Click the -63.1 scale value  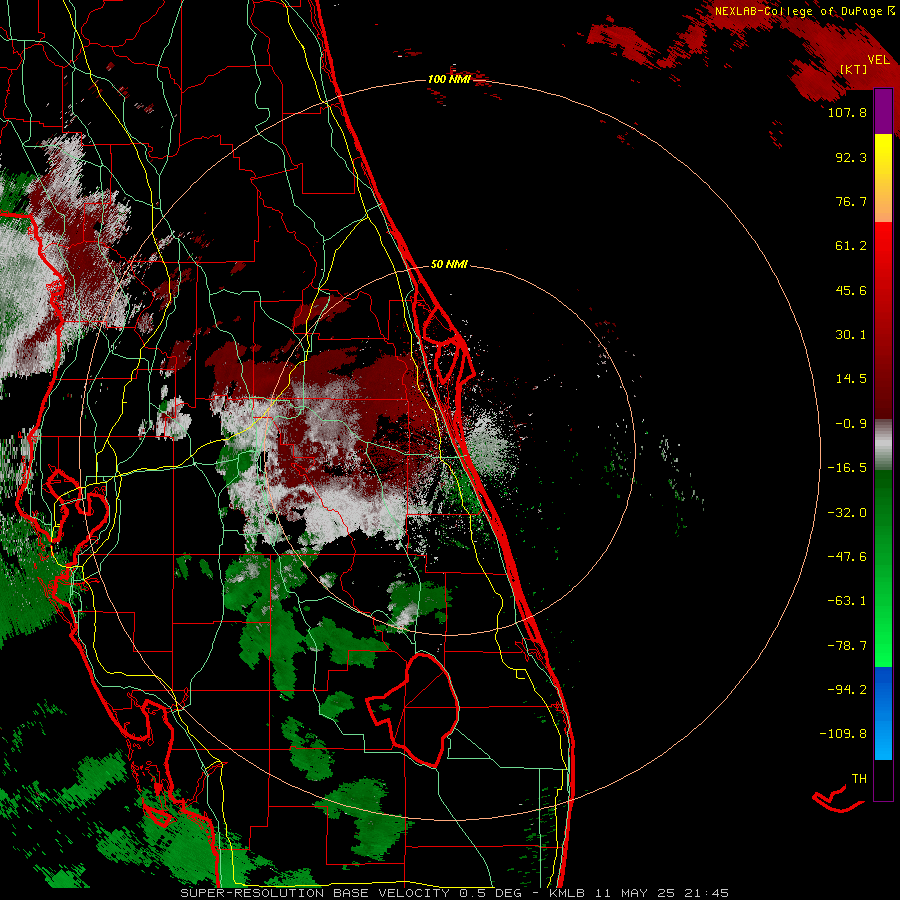pyautogui.click(x=847, y=601)
